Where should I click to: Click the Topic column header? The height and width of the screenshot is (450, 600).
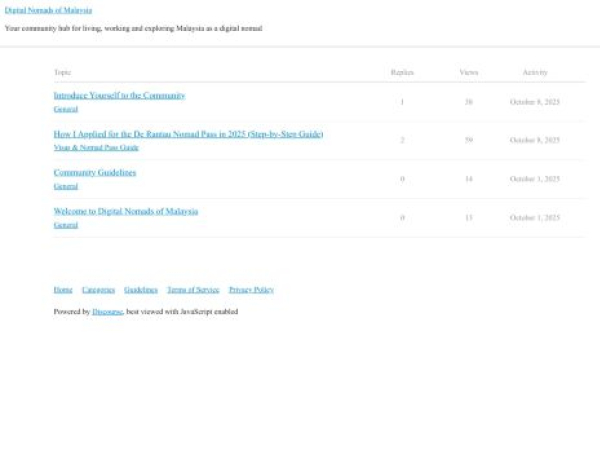[62, 72]
